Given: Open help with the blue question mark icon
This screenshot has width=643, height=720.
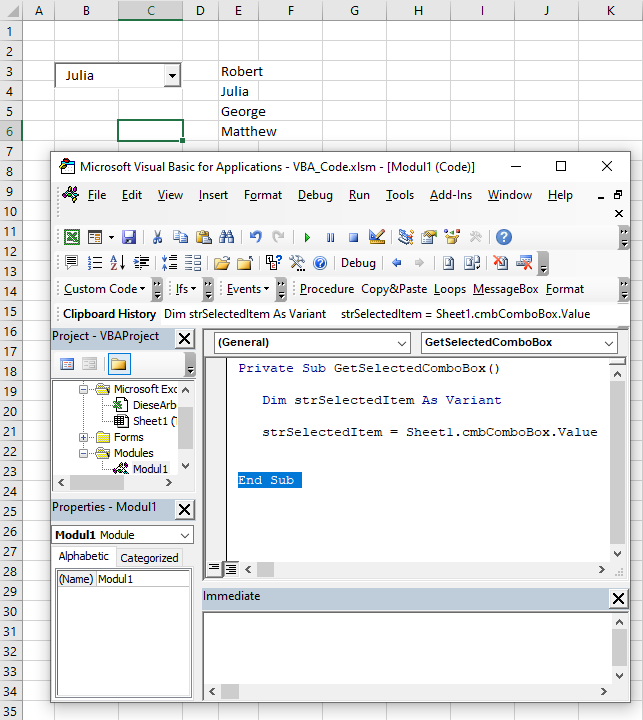Looking at the screenshot, I should 504,237.
